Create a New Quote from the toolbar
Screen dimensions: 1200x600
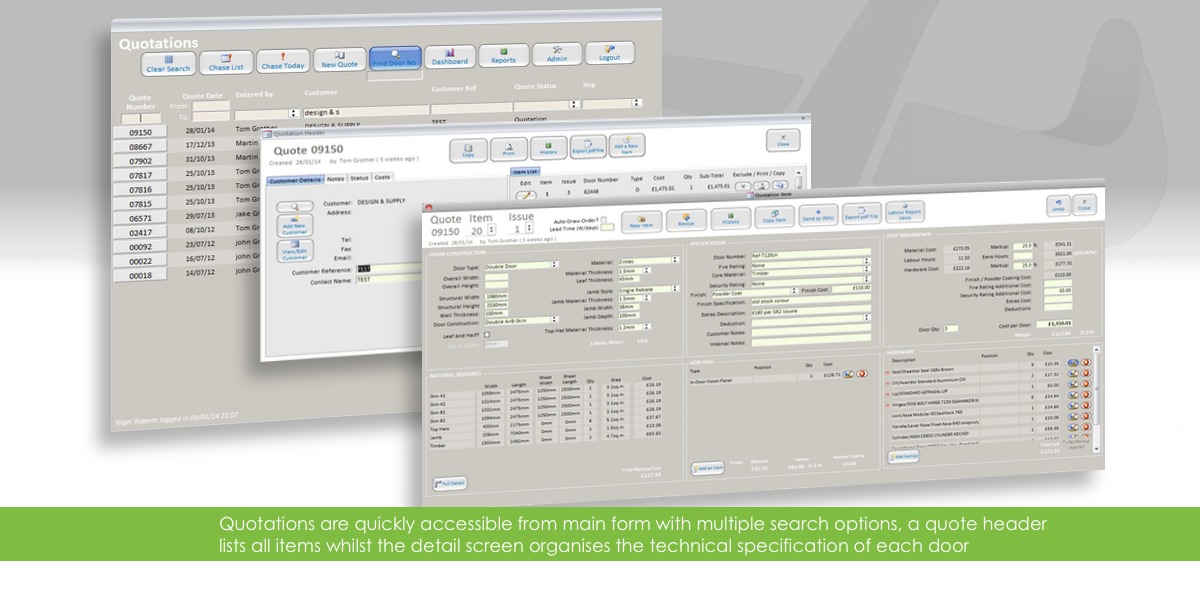click(340, 59)
